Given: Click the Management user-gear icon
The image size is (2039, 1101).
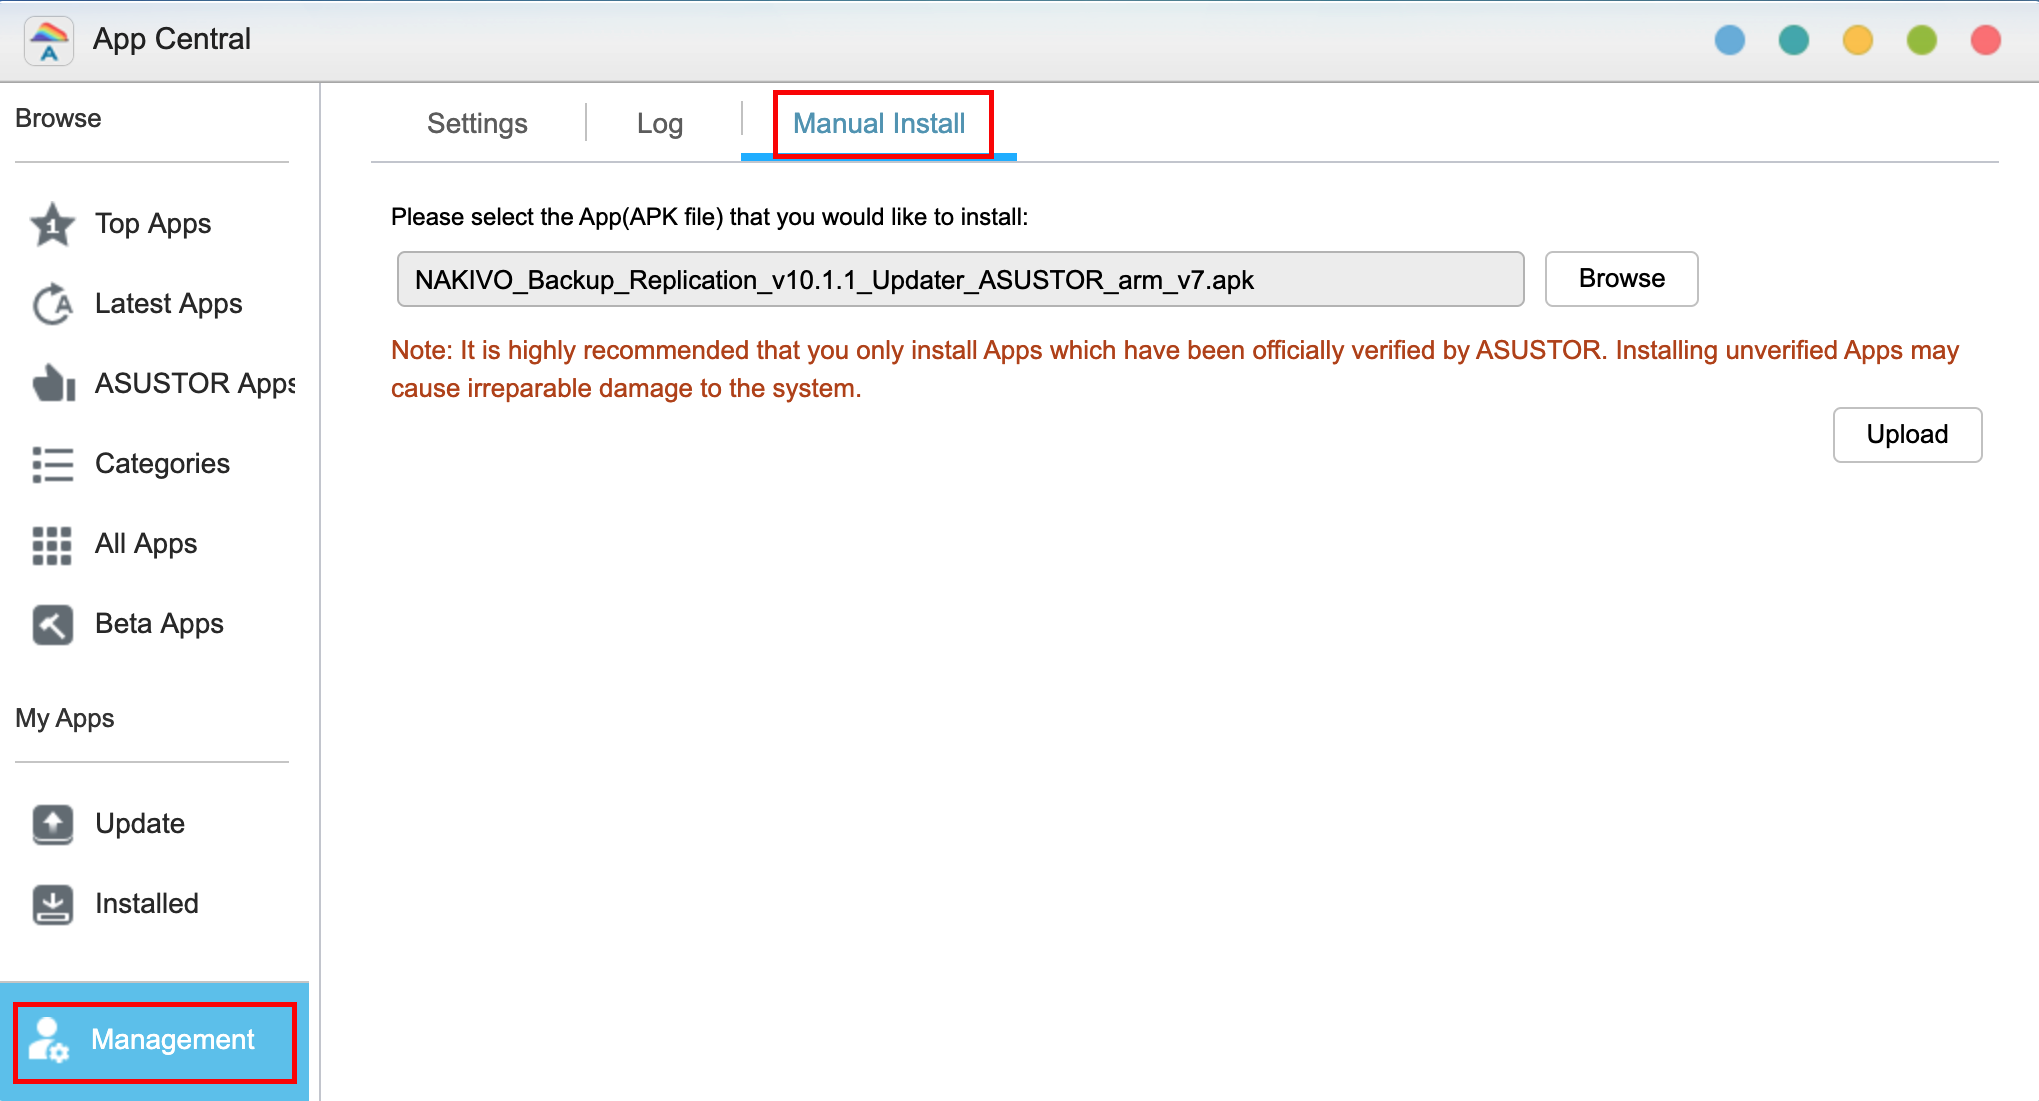Looking at the screenshot, I should click(x=49, y=1040).
